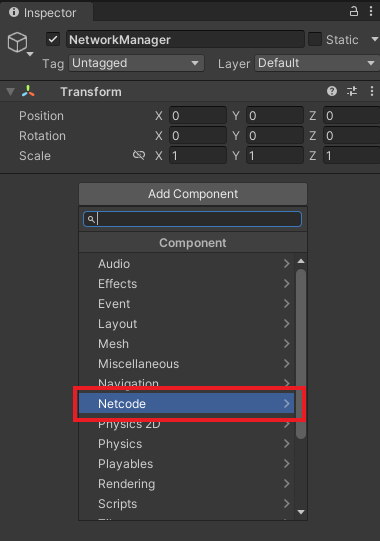Viewport: 380px width, 541px height.
Task: Open Transform component help reference
Action: (x=332, y=91)
